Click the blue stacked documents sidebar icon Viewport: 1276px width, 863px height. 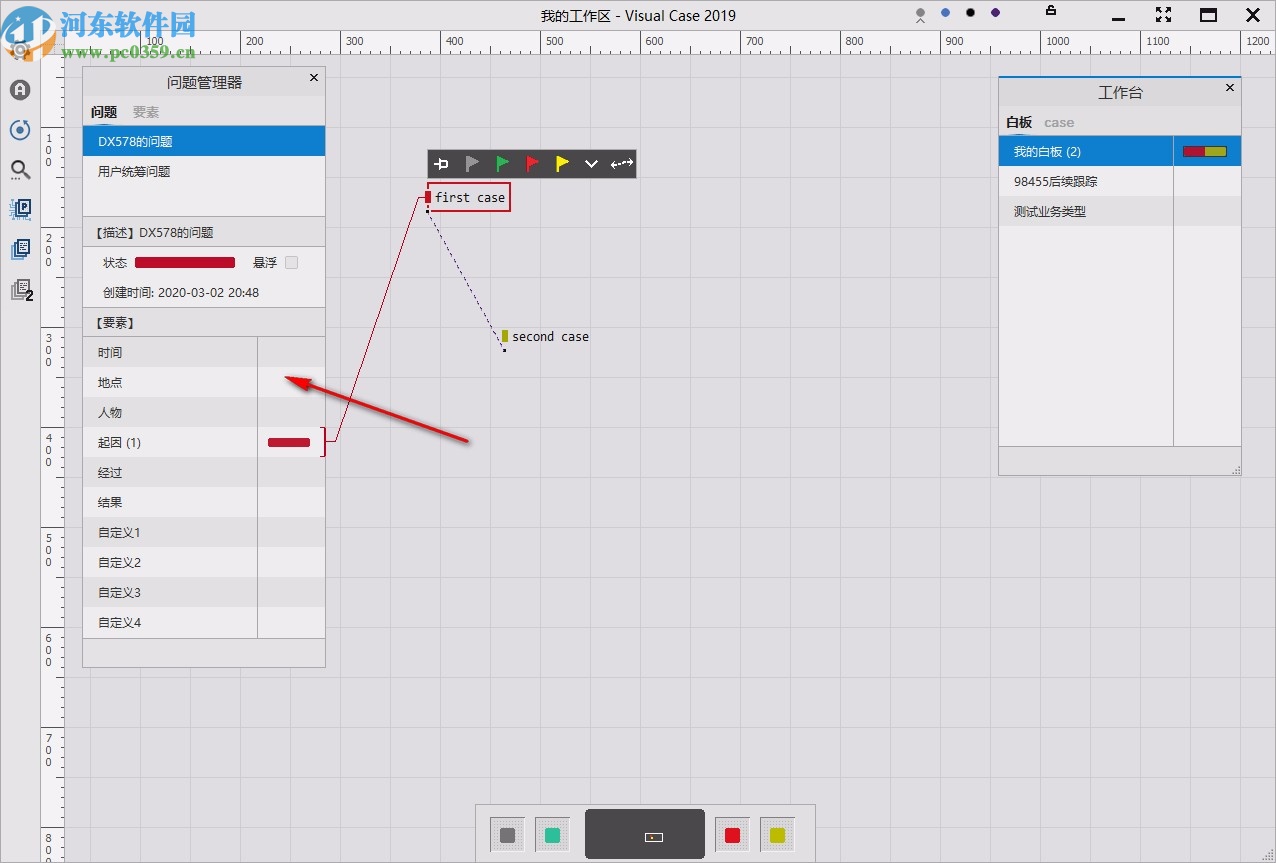point(20,249)
